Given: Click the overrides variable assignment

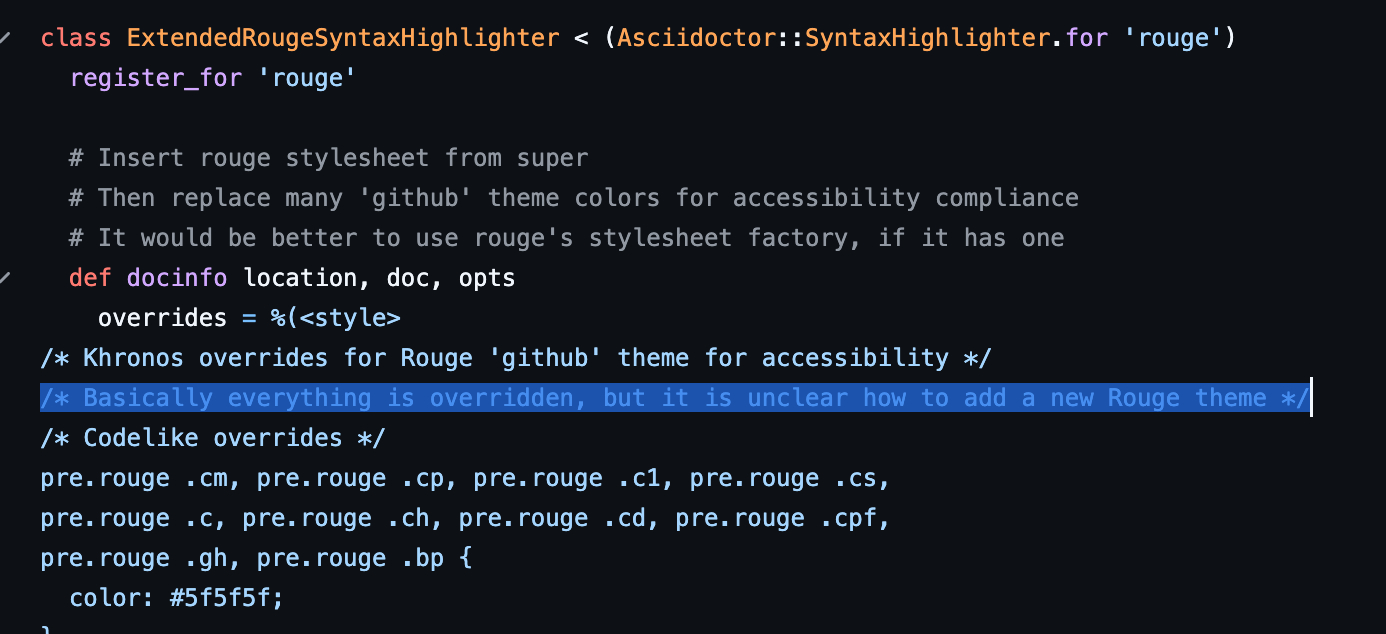Looking at the screenshot, I should [x=162, y=318].
